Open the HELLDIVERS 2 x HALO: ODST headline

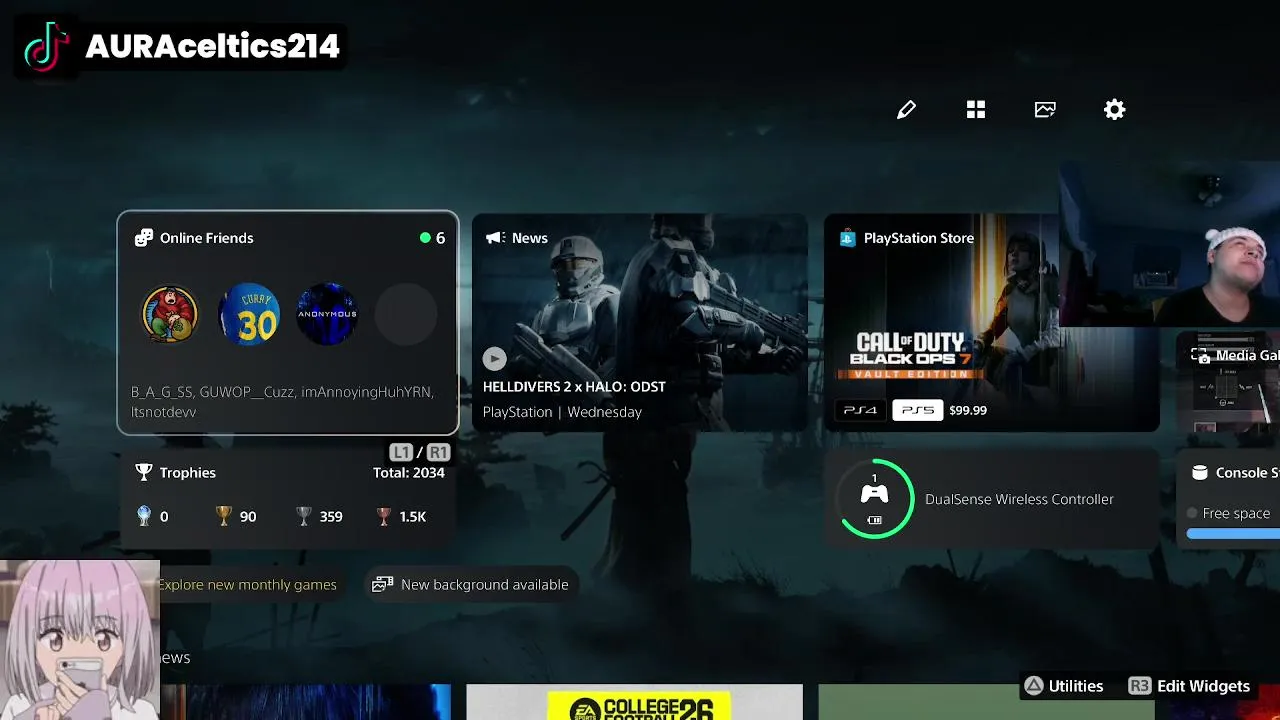coord(574,387)
